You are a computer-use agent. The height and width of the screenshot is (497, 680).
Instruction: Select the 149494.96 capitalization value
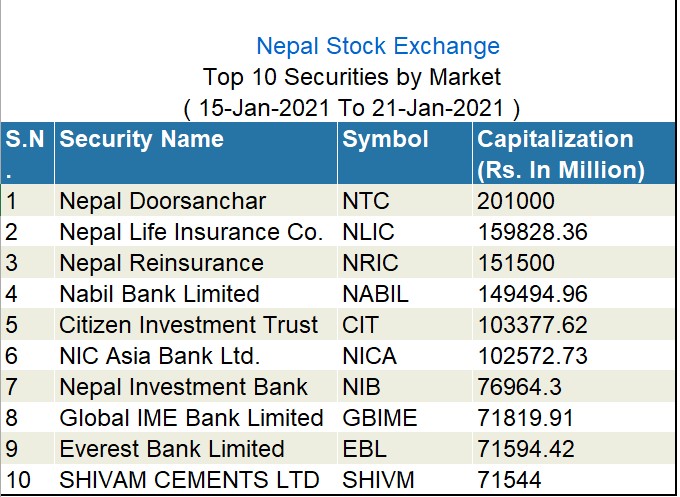coord(532,294)
